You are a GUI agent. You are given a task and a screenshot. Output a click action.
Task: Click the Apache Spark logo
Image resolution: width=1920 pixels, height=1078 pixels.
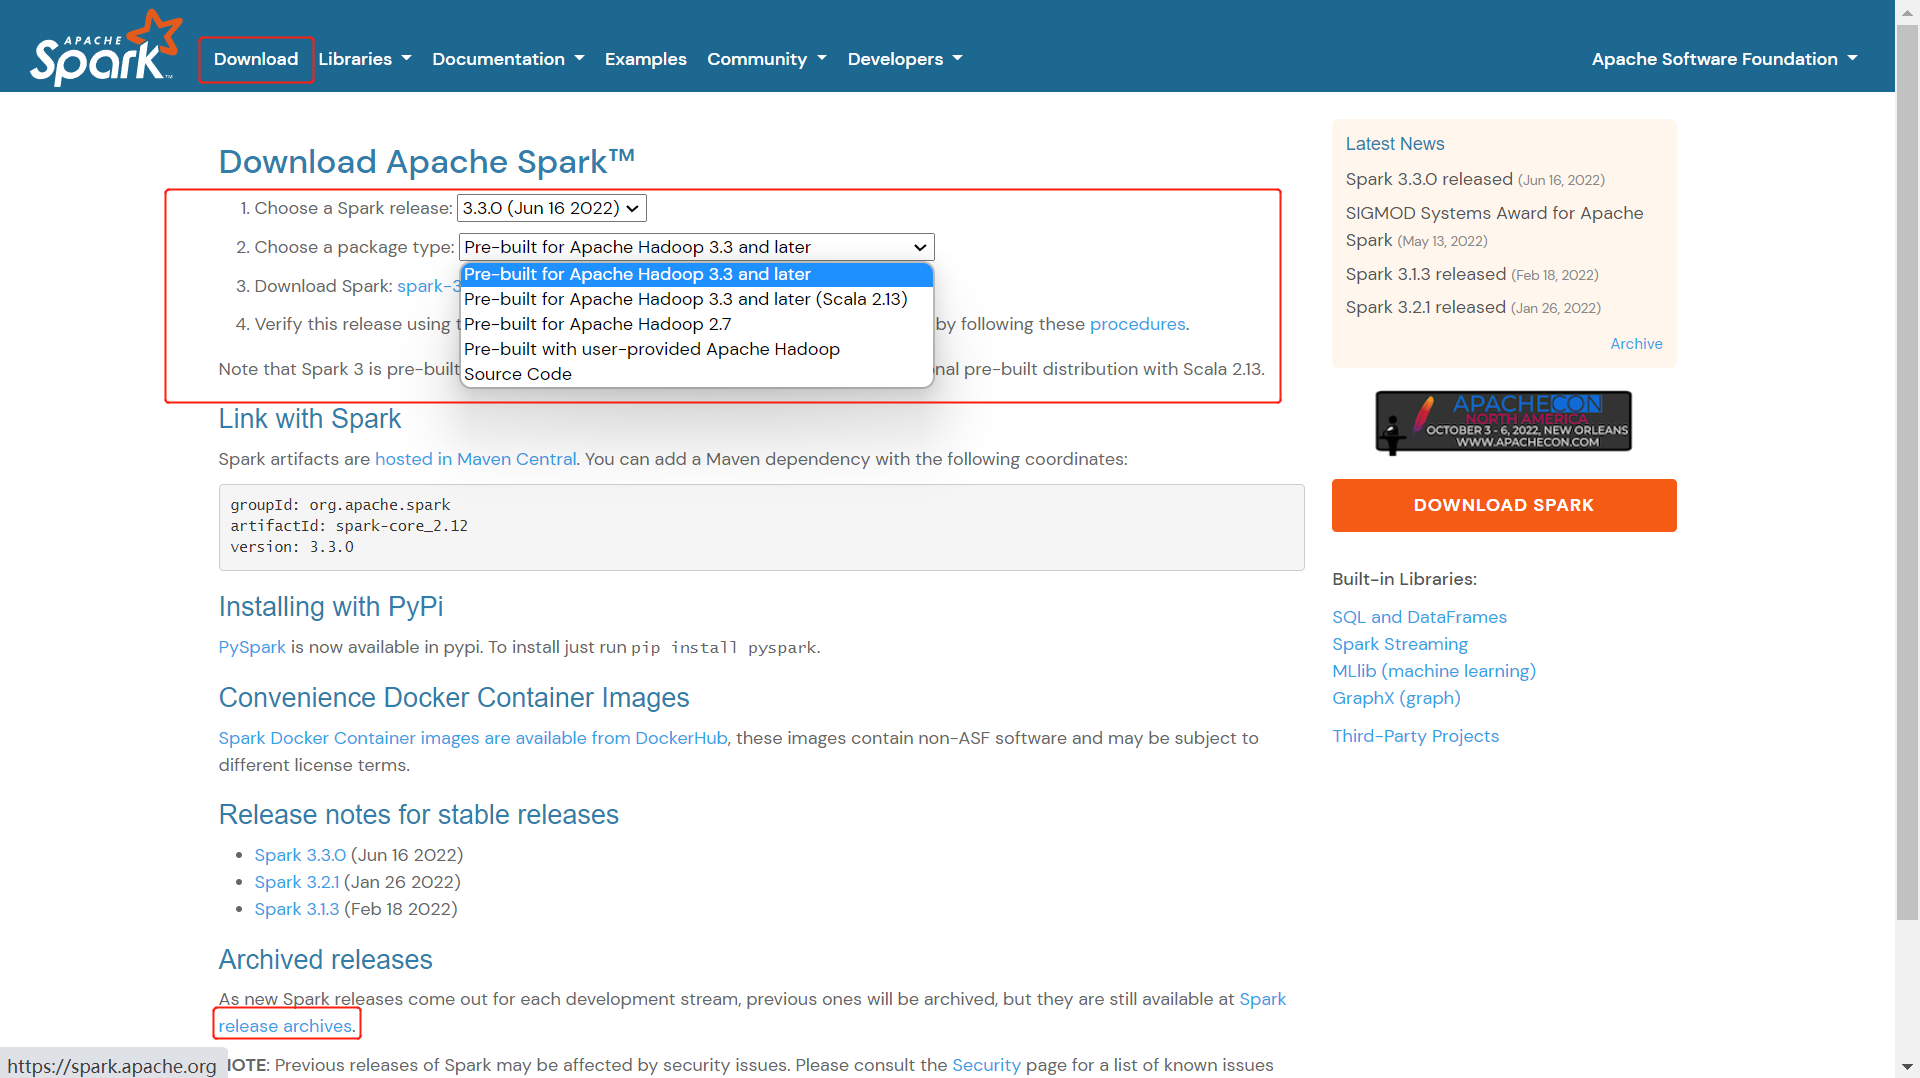click(106, 48)
